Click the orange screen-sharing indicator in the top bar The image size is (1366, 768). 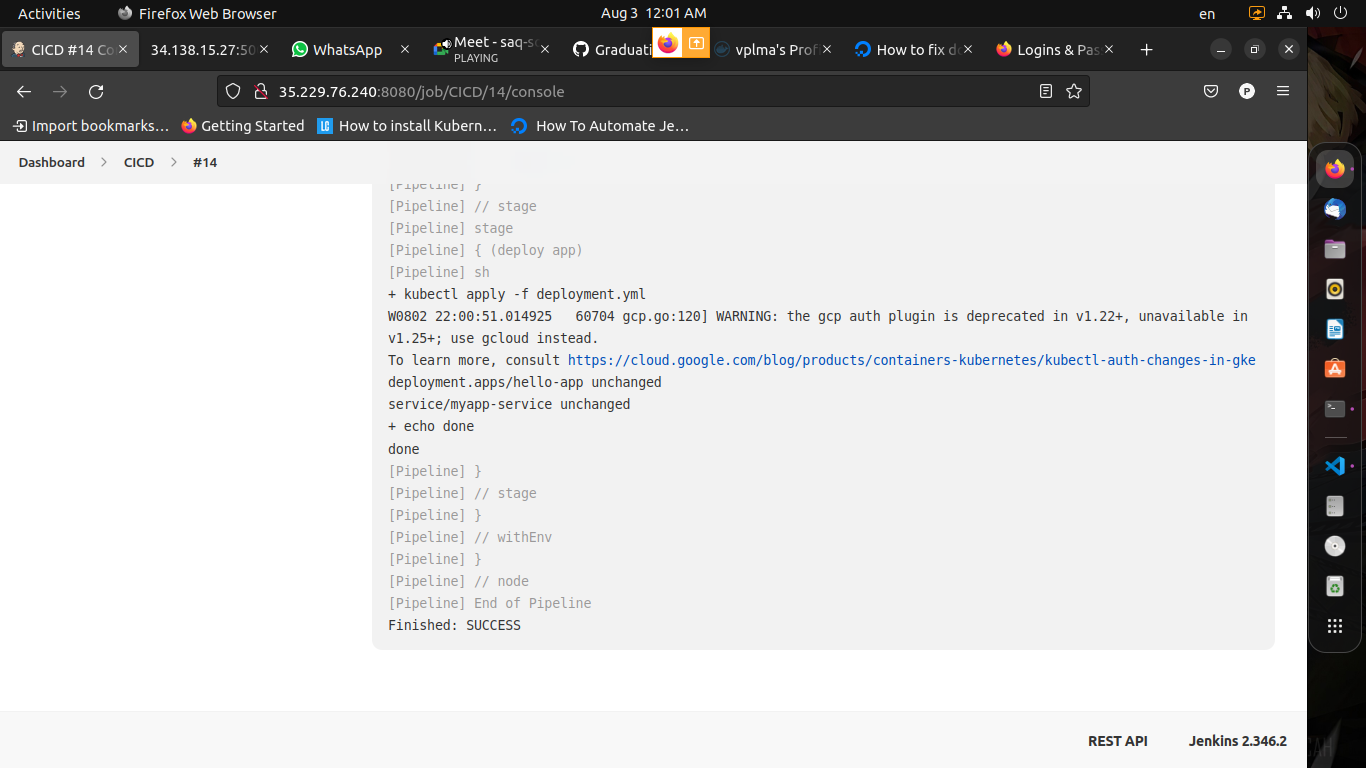click(1255, 13)
